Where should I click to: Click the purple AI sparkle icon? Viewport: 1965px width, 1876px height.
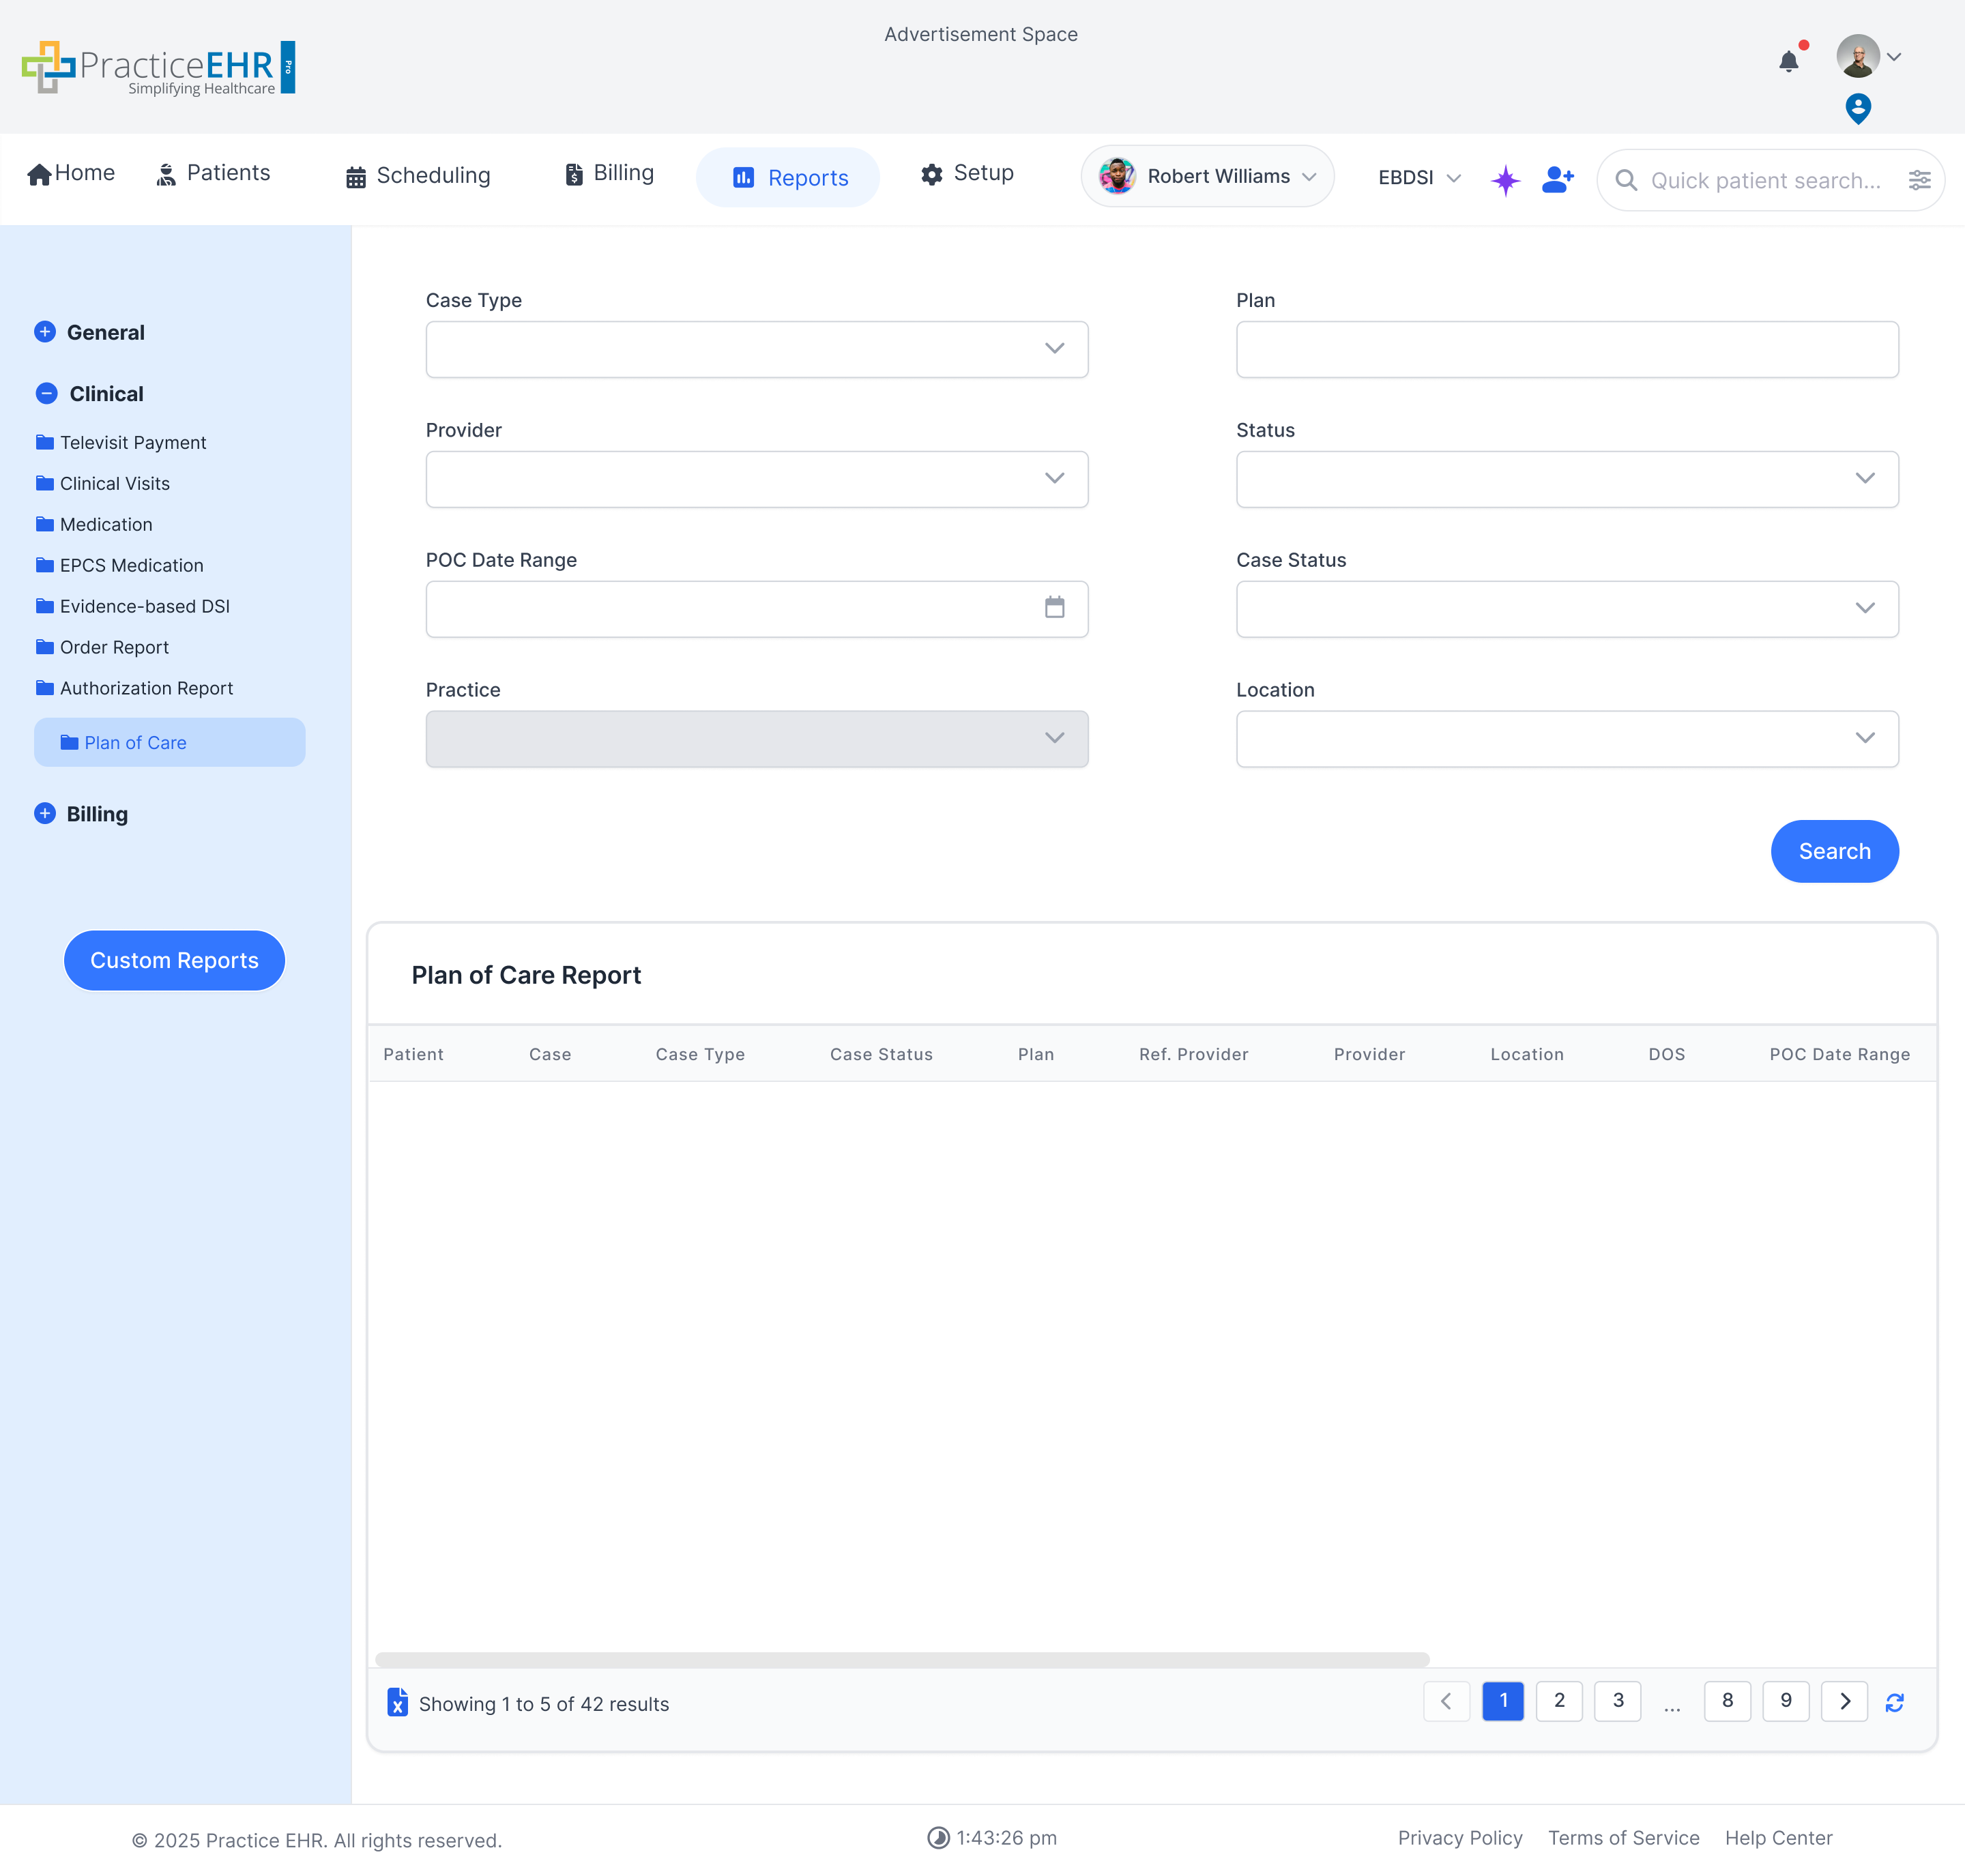coord(1505,180)
